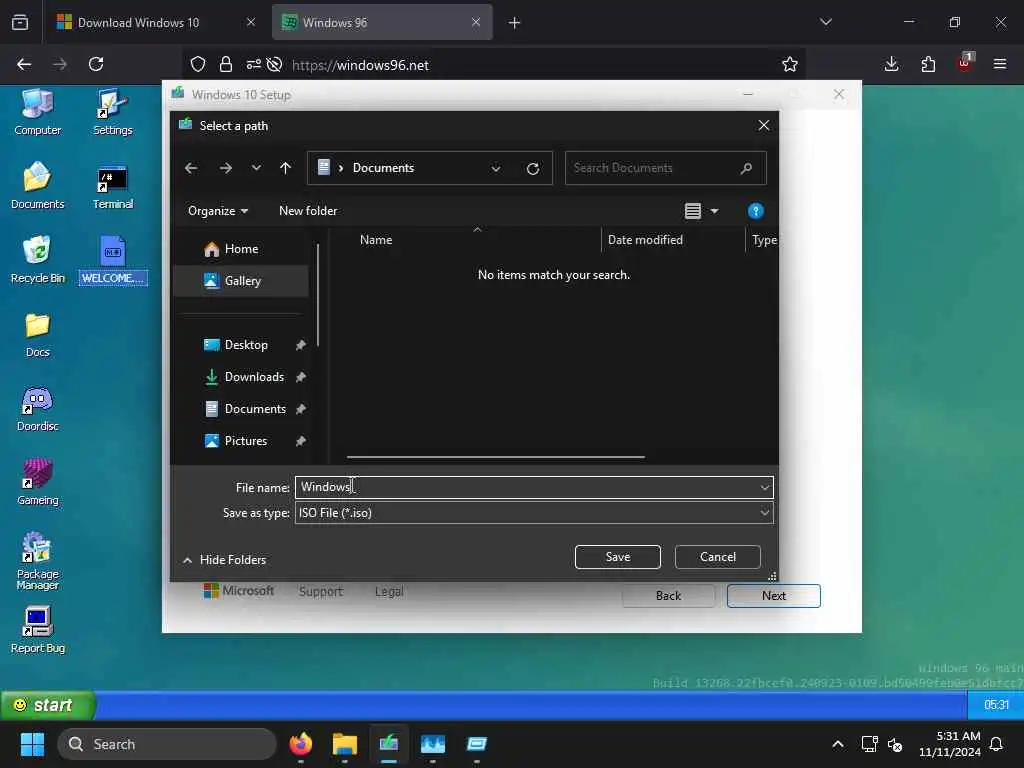Open the Package Manager shortcut
1024x768 pixels.
point(37,561)
